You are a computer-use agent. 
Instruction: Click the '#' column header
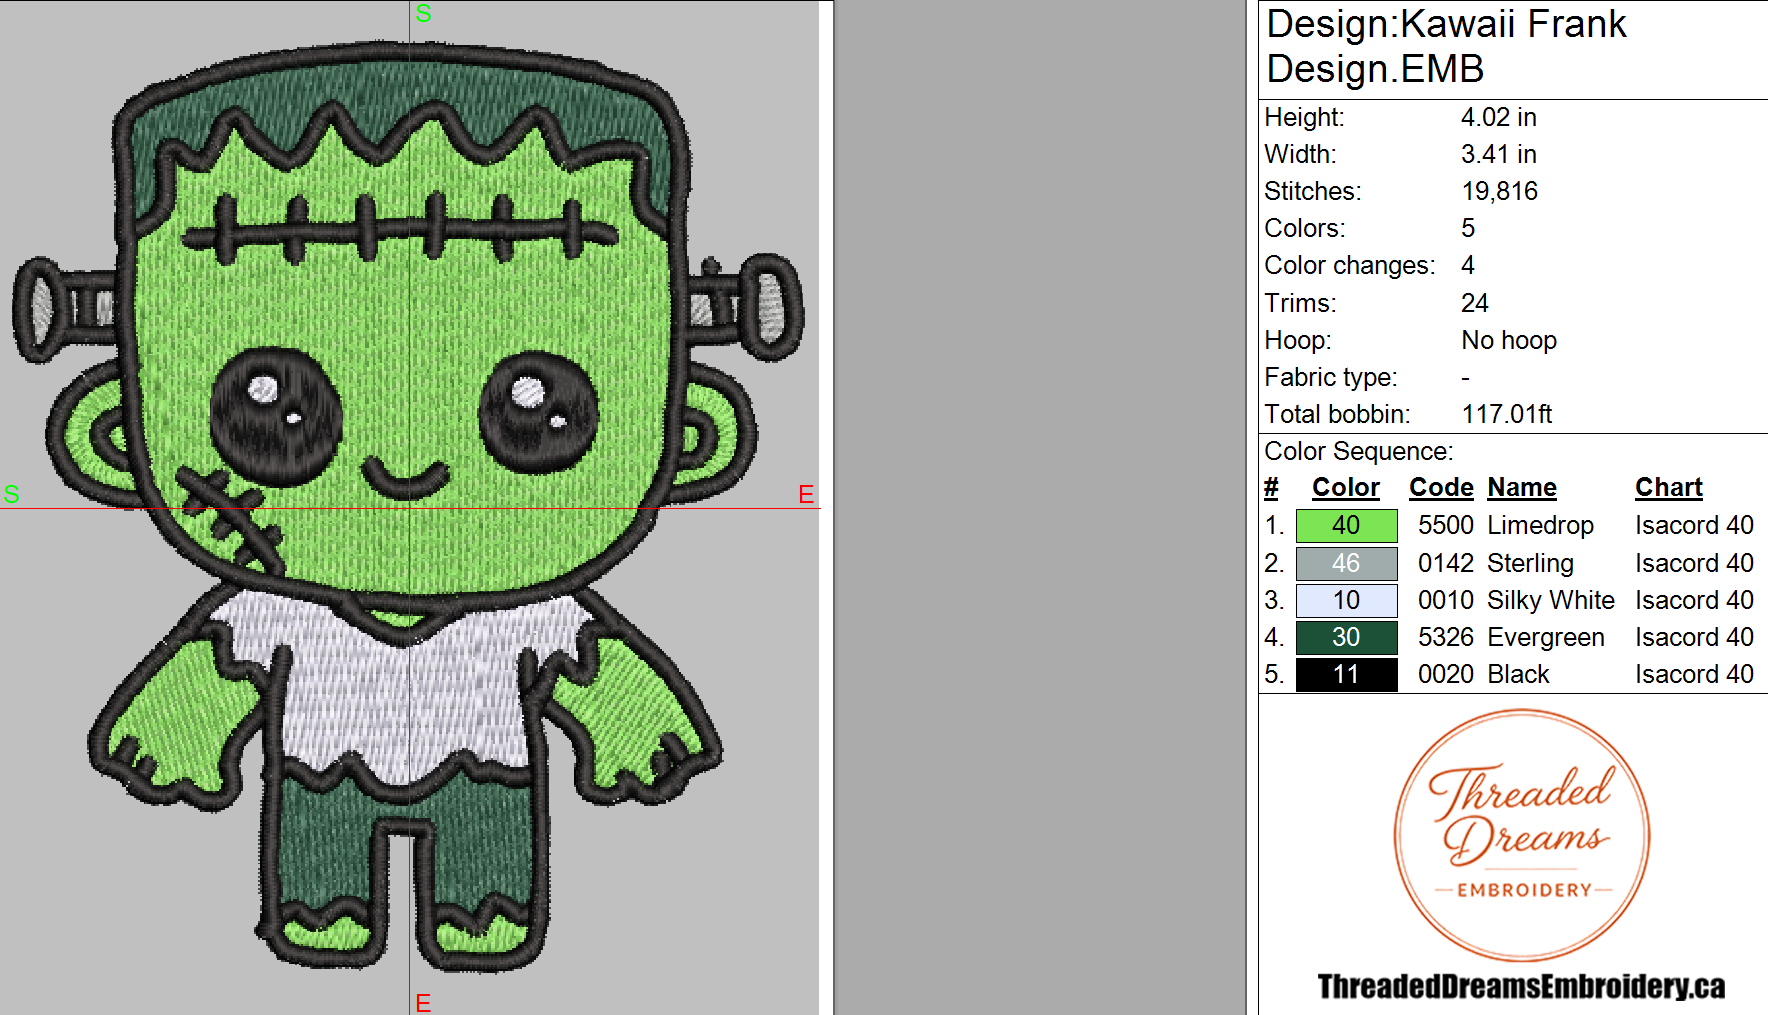click(x=1271, y=488)
